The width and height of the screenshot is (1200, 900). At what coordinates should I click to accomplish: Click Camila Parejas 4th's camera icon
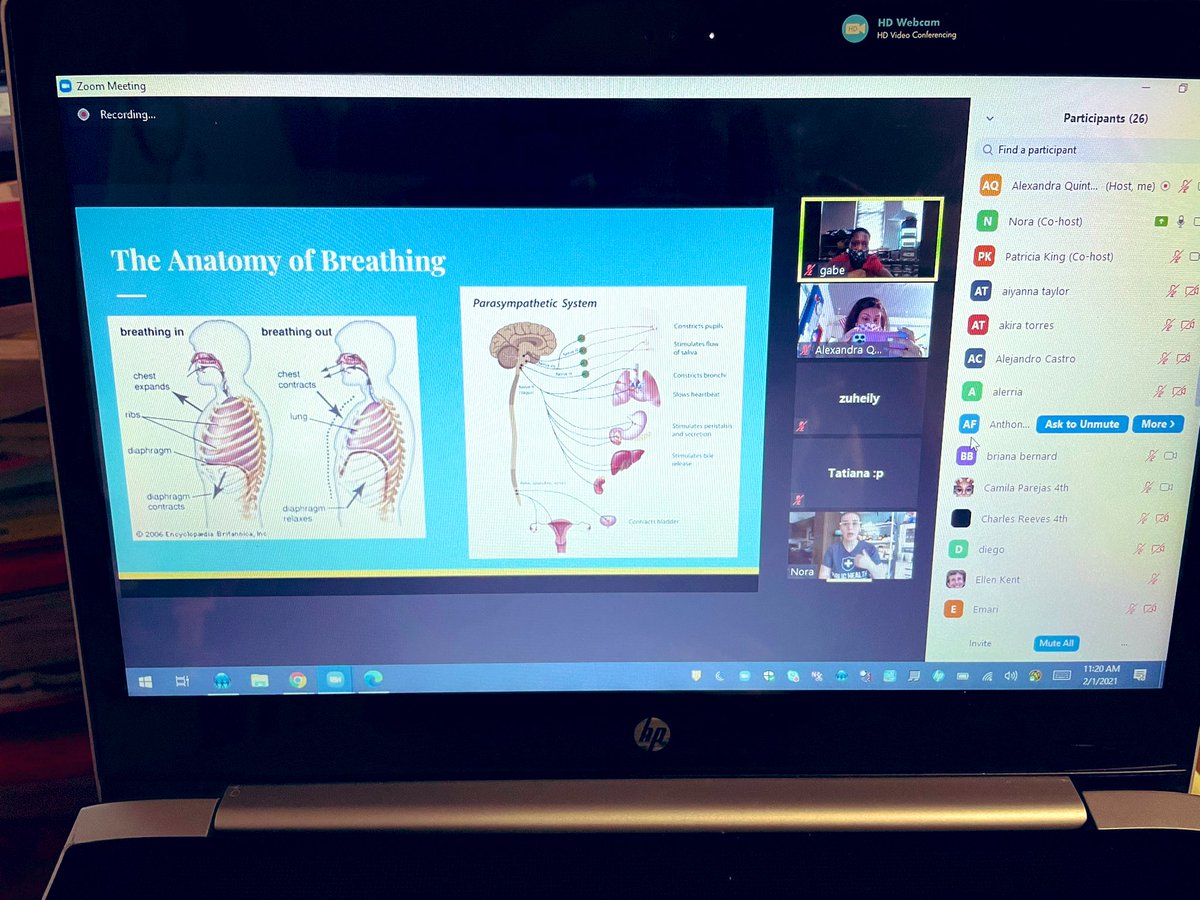pyautogui.click(x=1165, y=488)
